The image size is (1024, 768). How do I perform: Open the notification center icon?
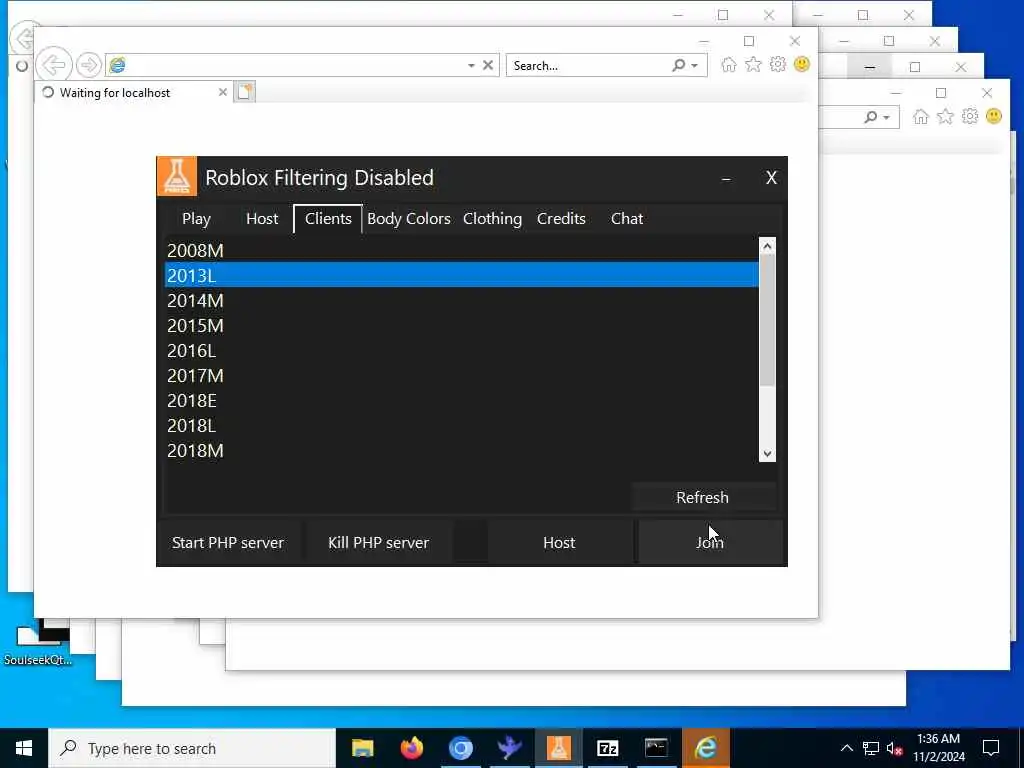coord(991,748)
